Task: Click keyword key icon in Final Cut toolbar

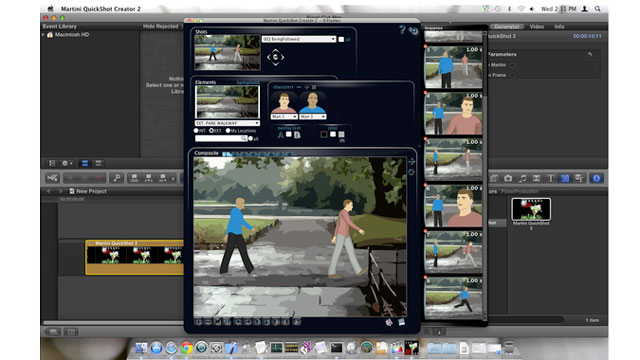Action: pos(116,178)
